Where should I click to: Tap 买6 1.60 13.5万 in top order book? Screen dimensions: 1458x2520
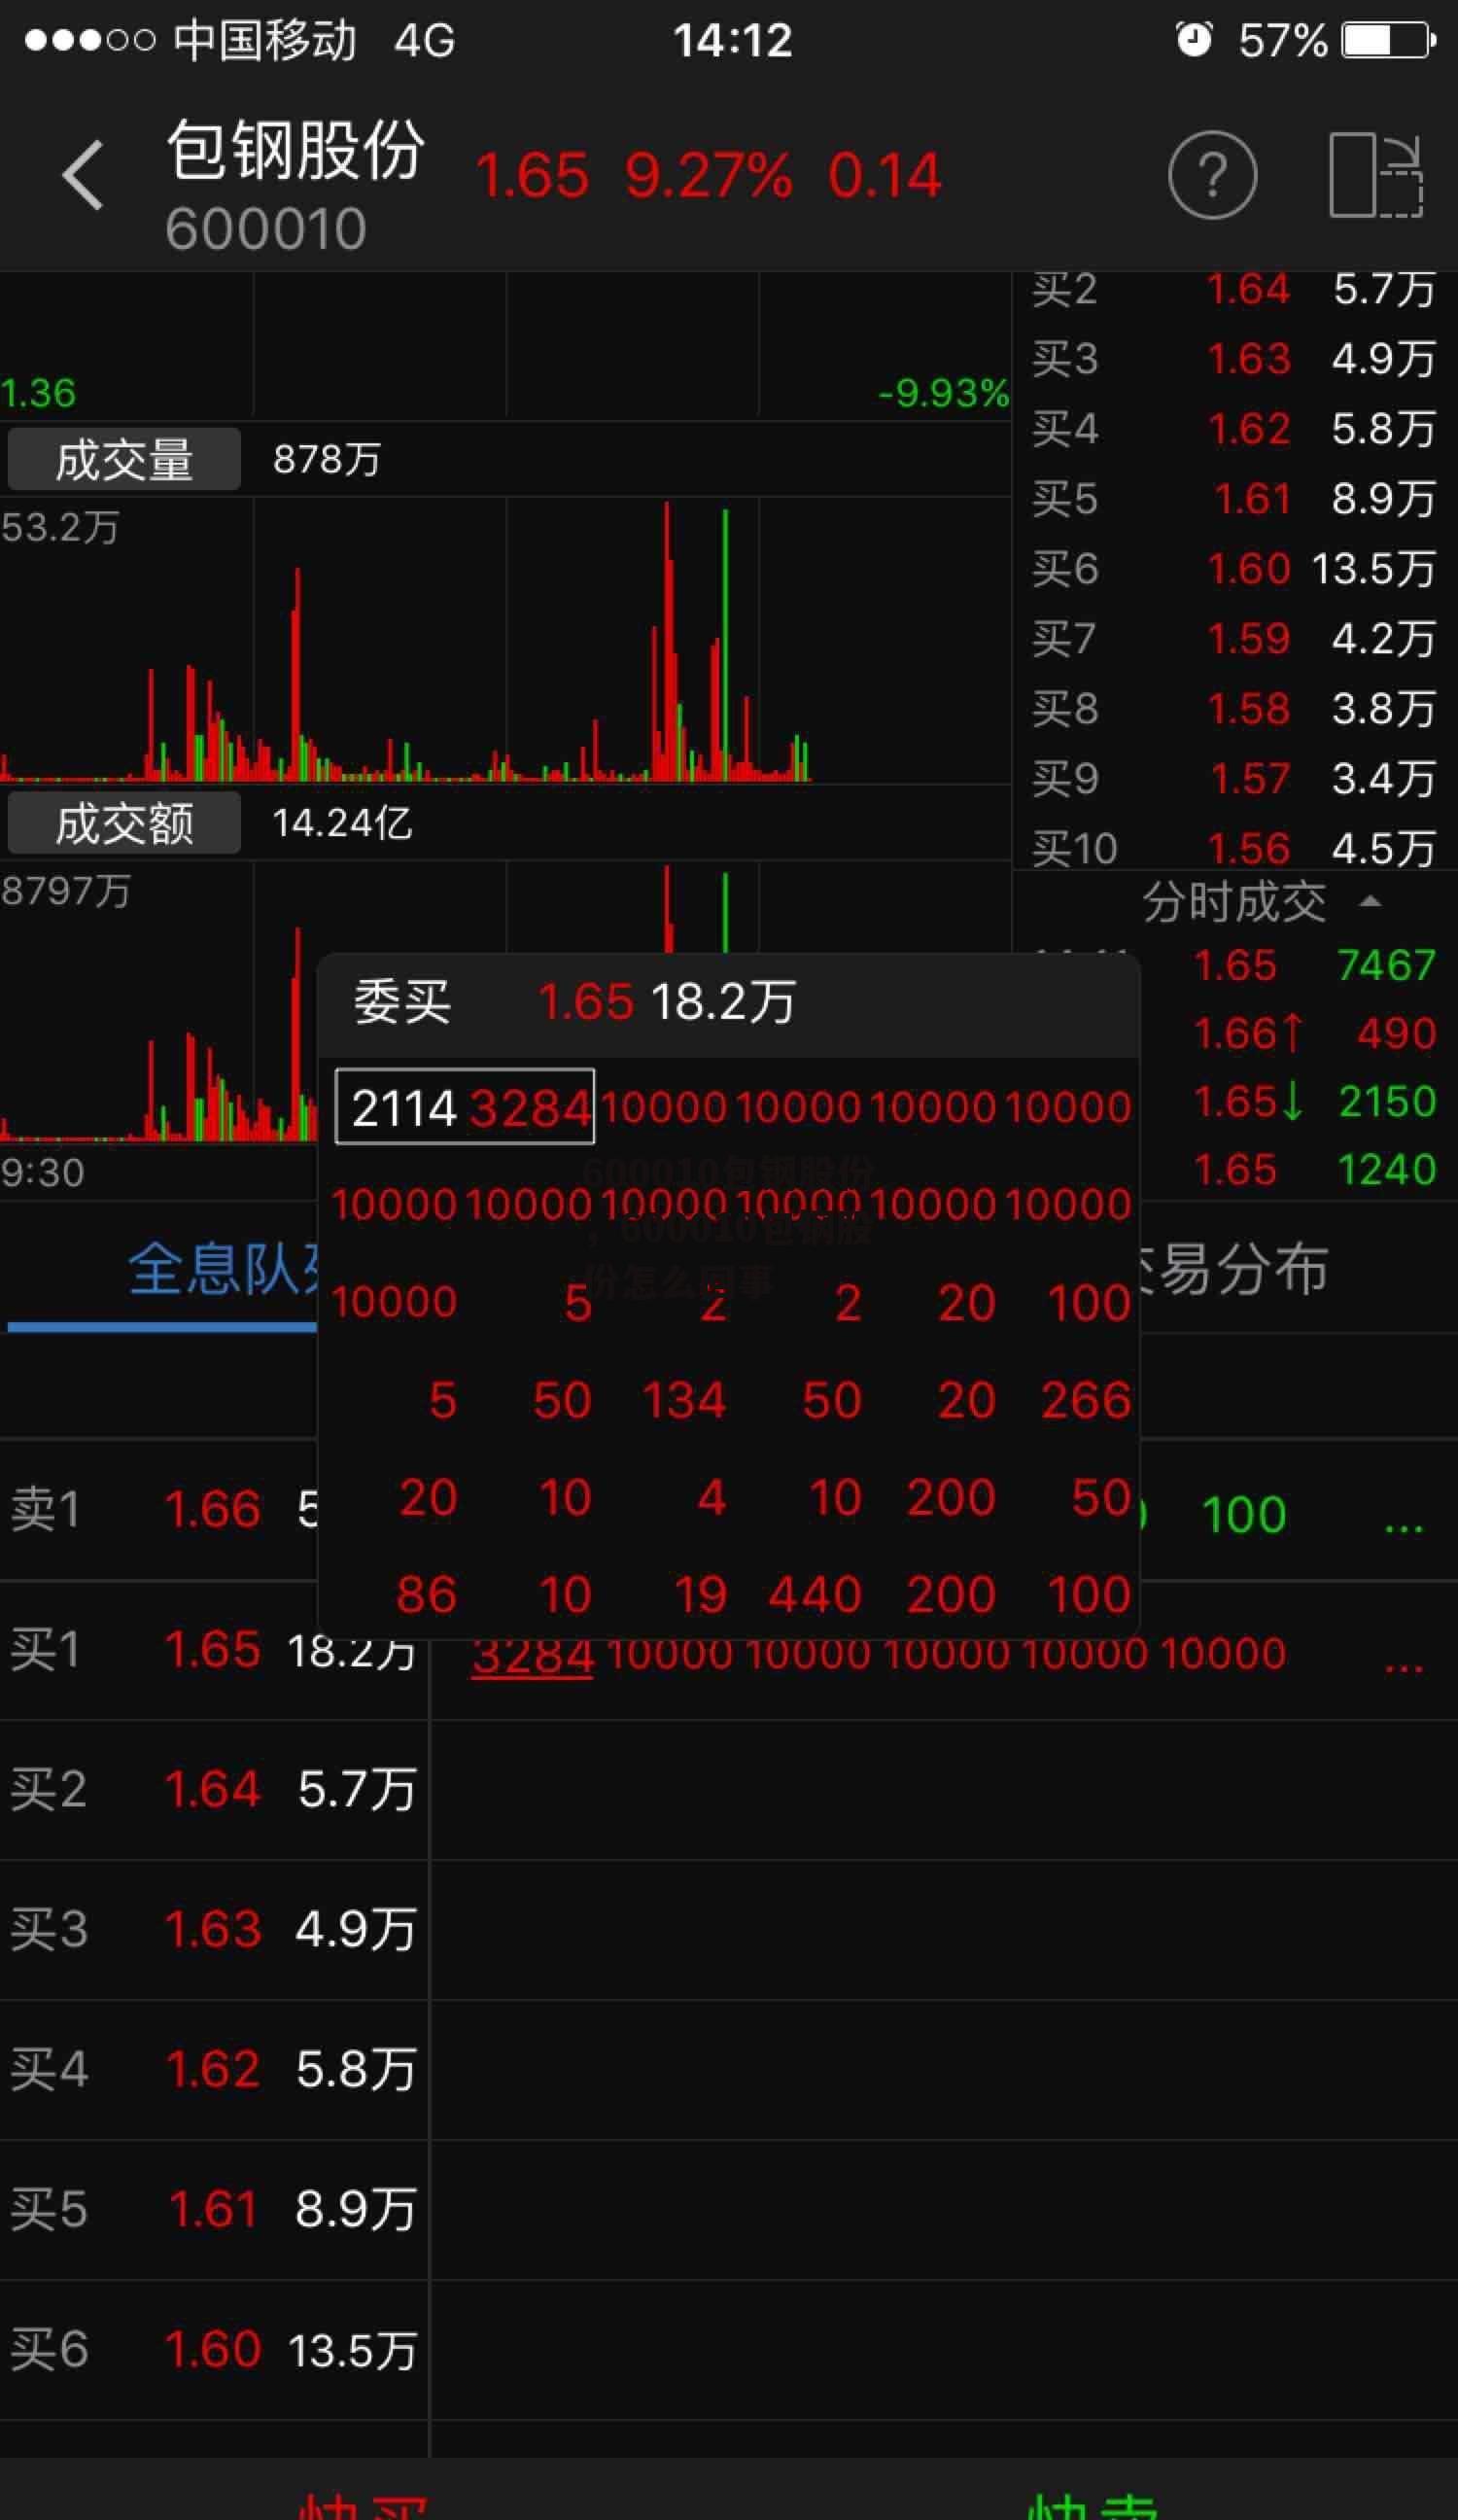[1235, 568]
